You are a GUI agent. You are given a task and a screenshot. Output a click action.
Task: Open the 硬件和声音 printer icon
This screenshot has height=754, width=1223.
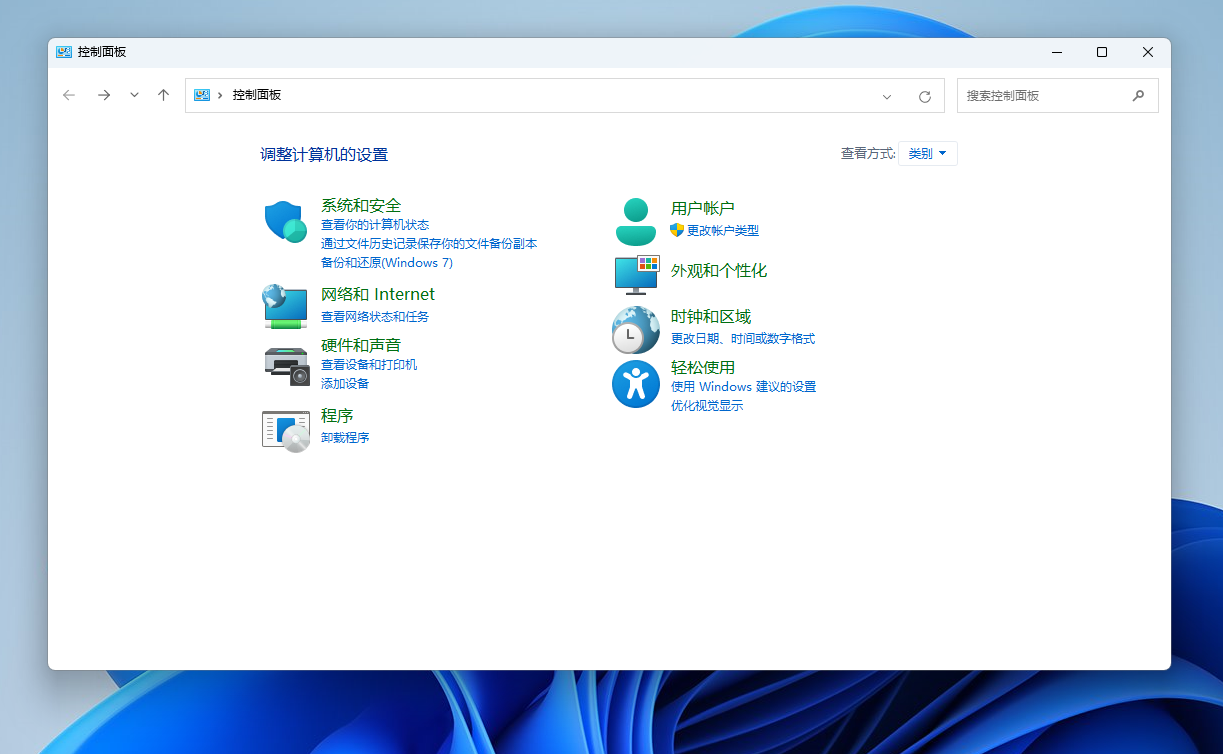287,365
